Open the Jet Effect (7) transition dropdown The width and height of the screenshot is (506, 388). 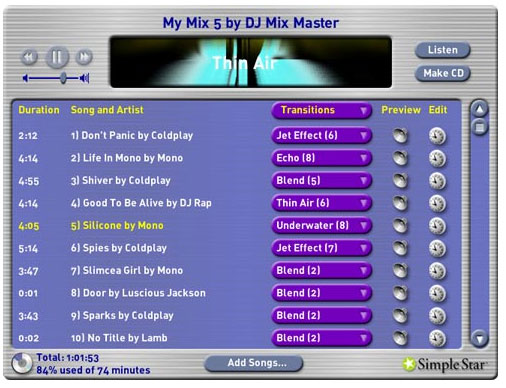pyautogui.click(x=321, y=248)
